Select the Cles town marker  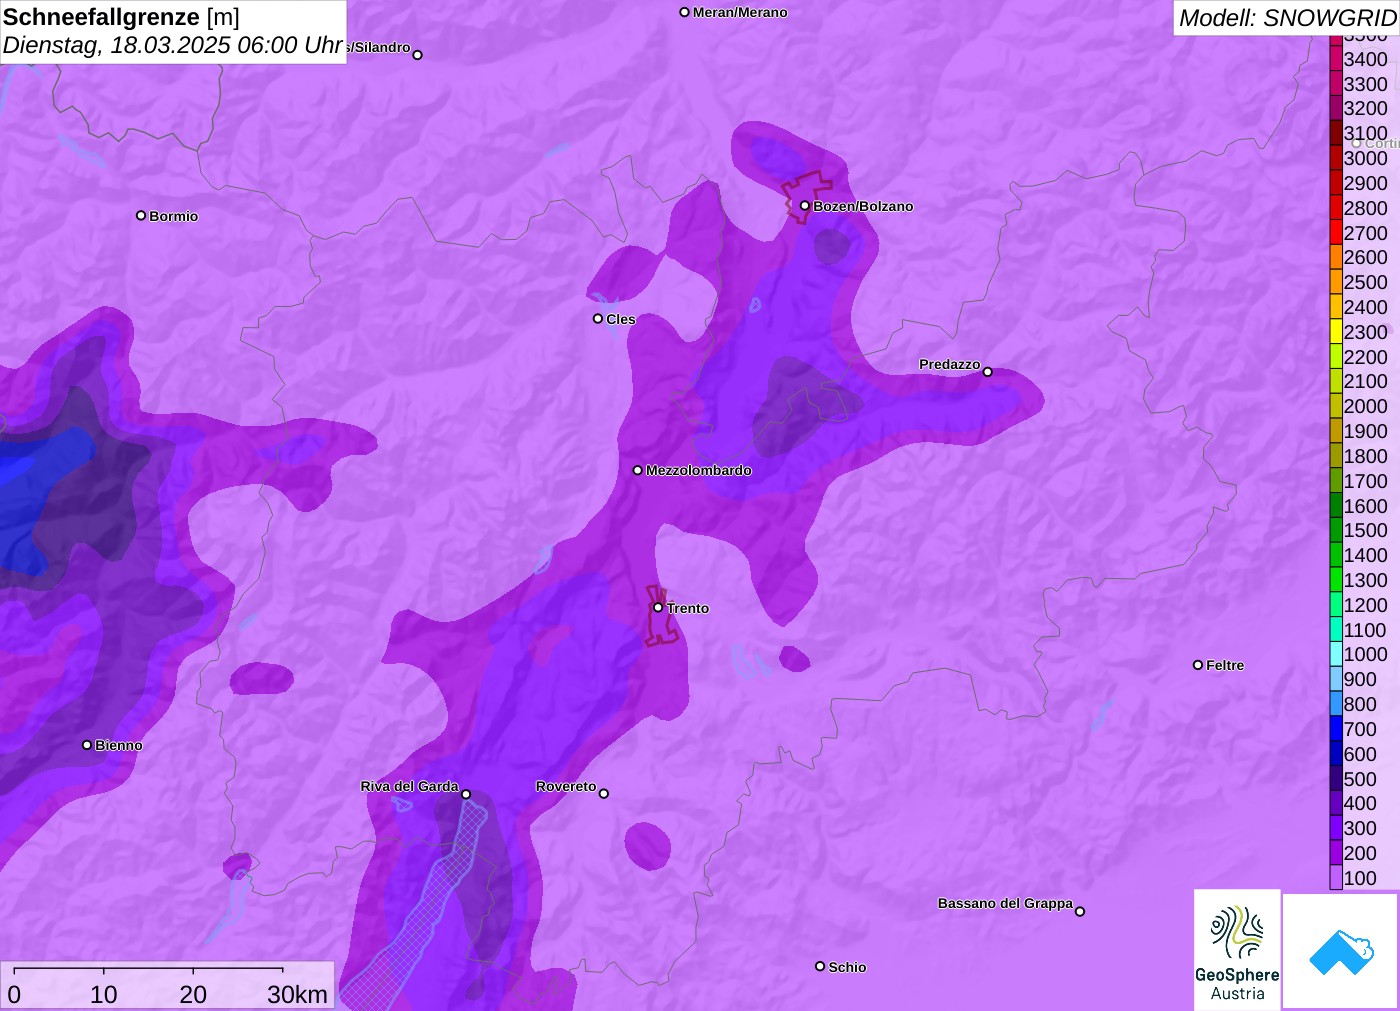tap(598, 319)
